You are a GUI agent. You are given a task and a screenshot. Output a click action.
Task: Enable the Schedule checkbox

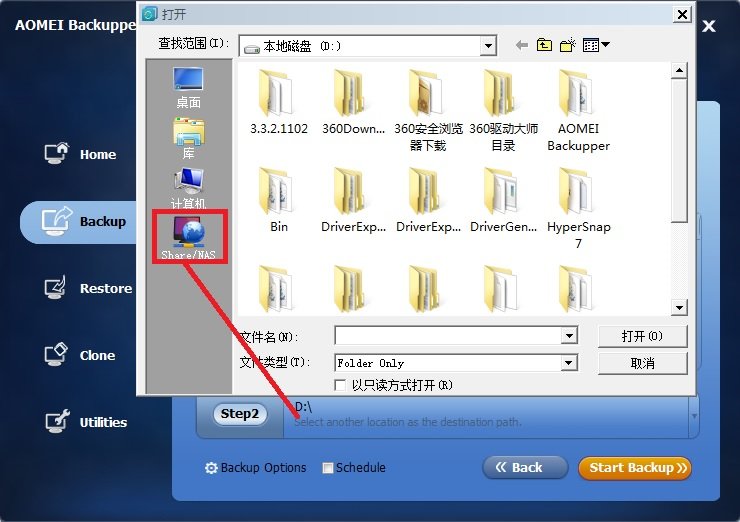point(328,468)
